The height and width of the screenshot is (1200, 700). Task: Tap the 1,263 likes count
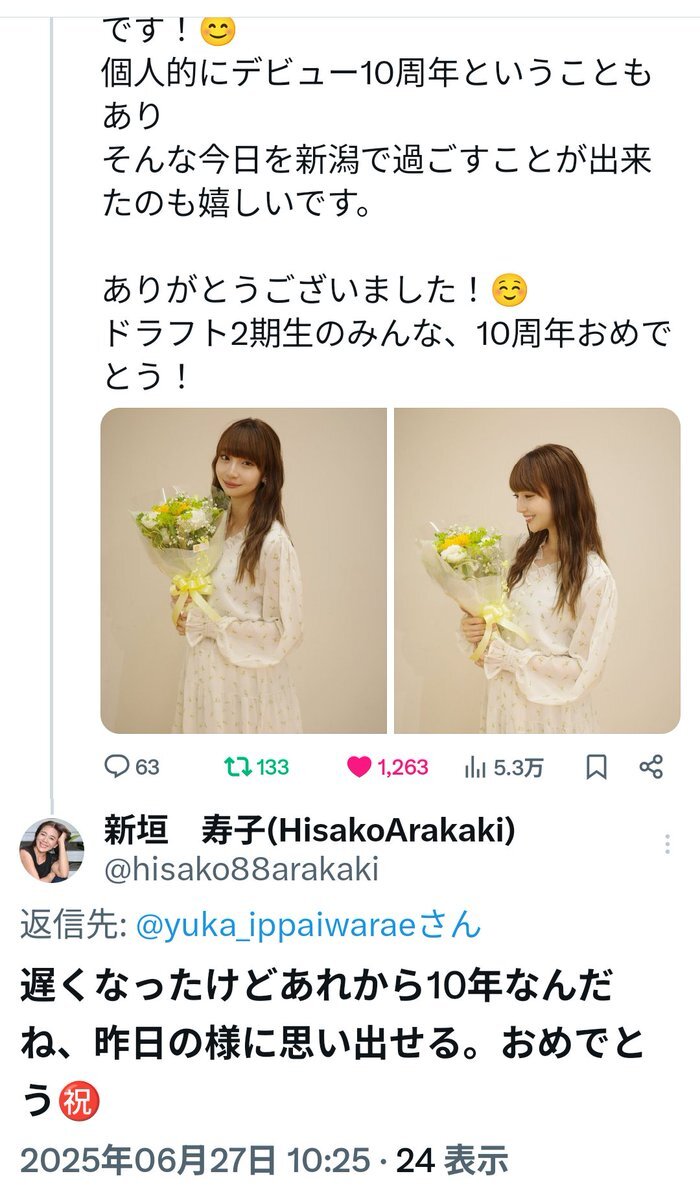click(x=402, y=767)
